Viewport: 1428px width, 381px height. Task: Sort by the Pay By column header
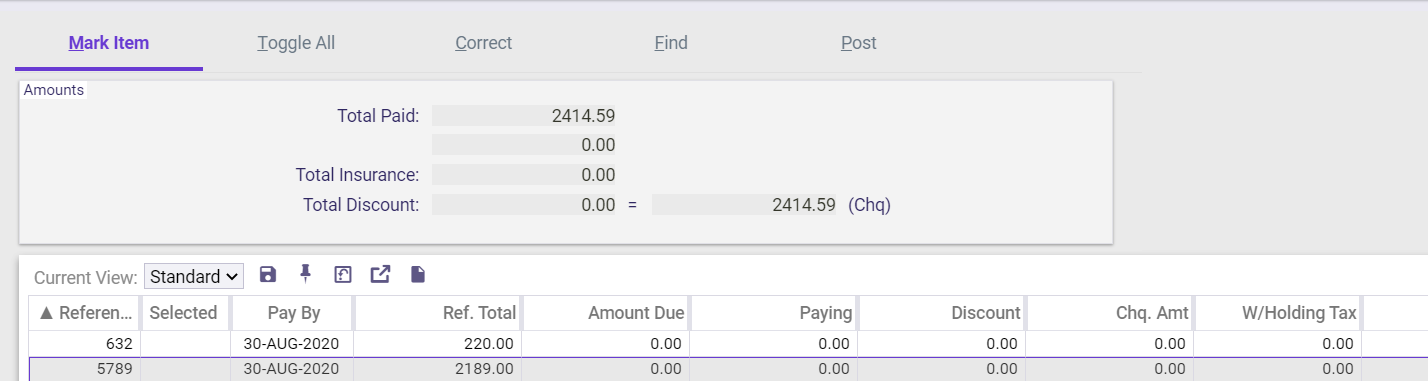(293, 313)
